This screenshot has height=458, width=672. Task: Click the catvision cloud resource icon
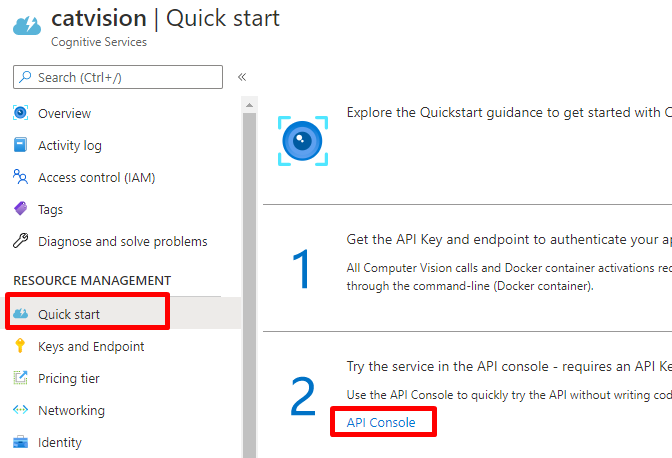pos(27,24)
